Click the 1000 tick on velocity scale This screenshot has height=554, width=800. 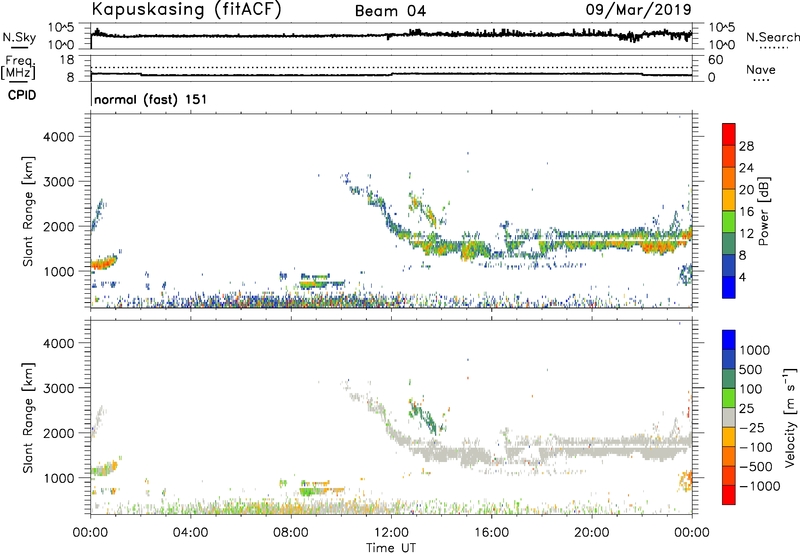point(755,350)
